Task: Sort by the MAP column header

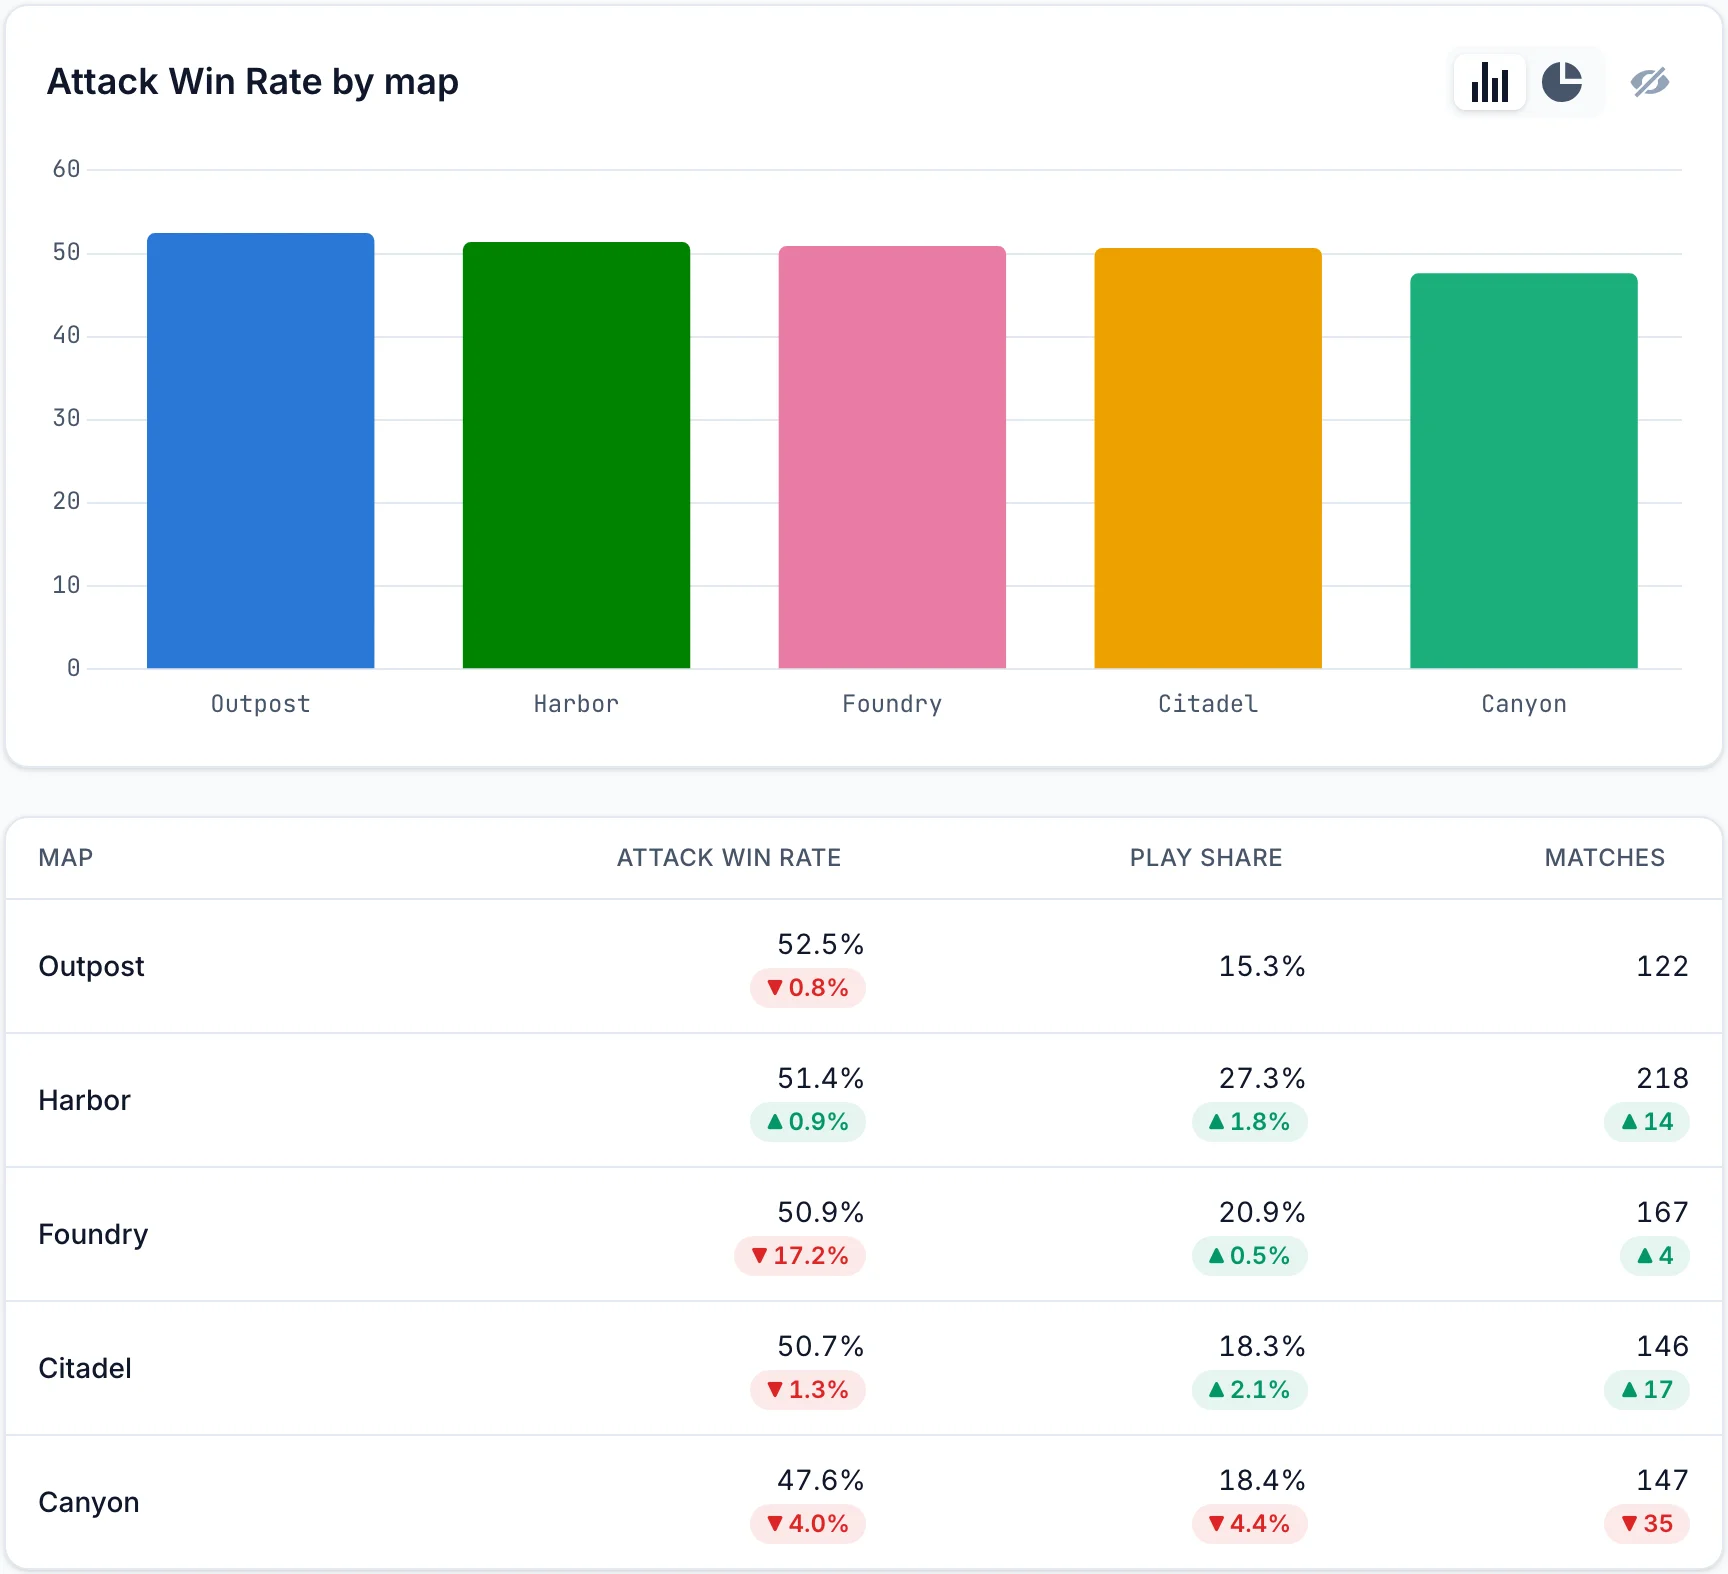Action: [x=66, y=857]
